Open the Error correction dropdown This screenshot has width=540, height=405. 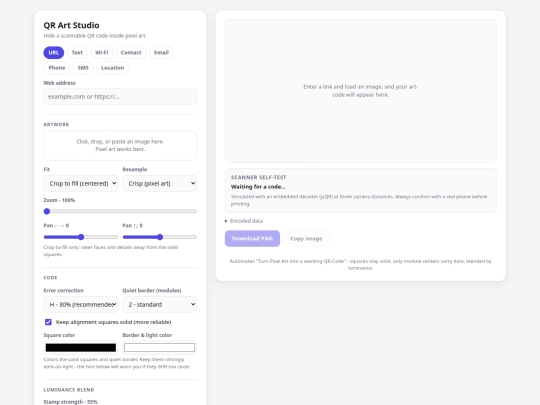click(81, 304)
